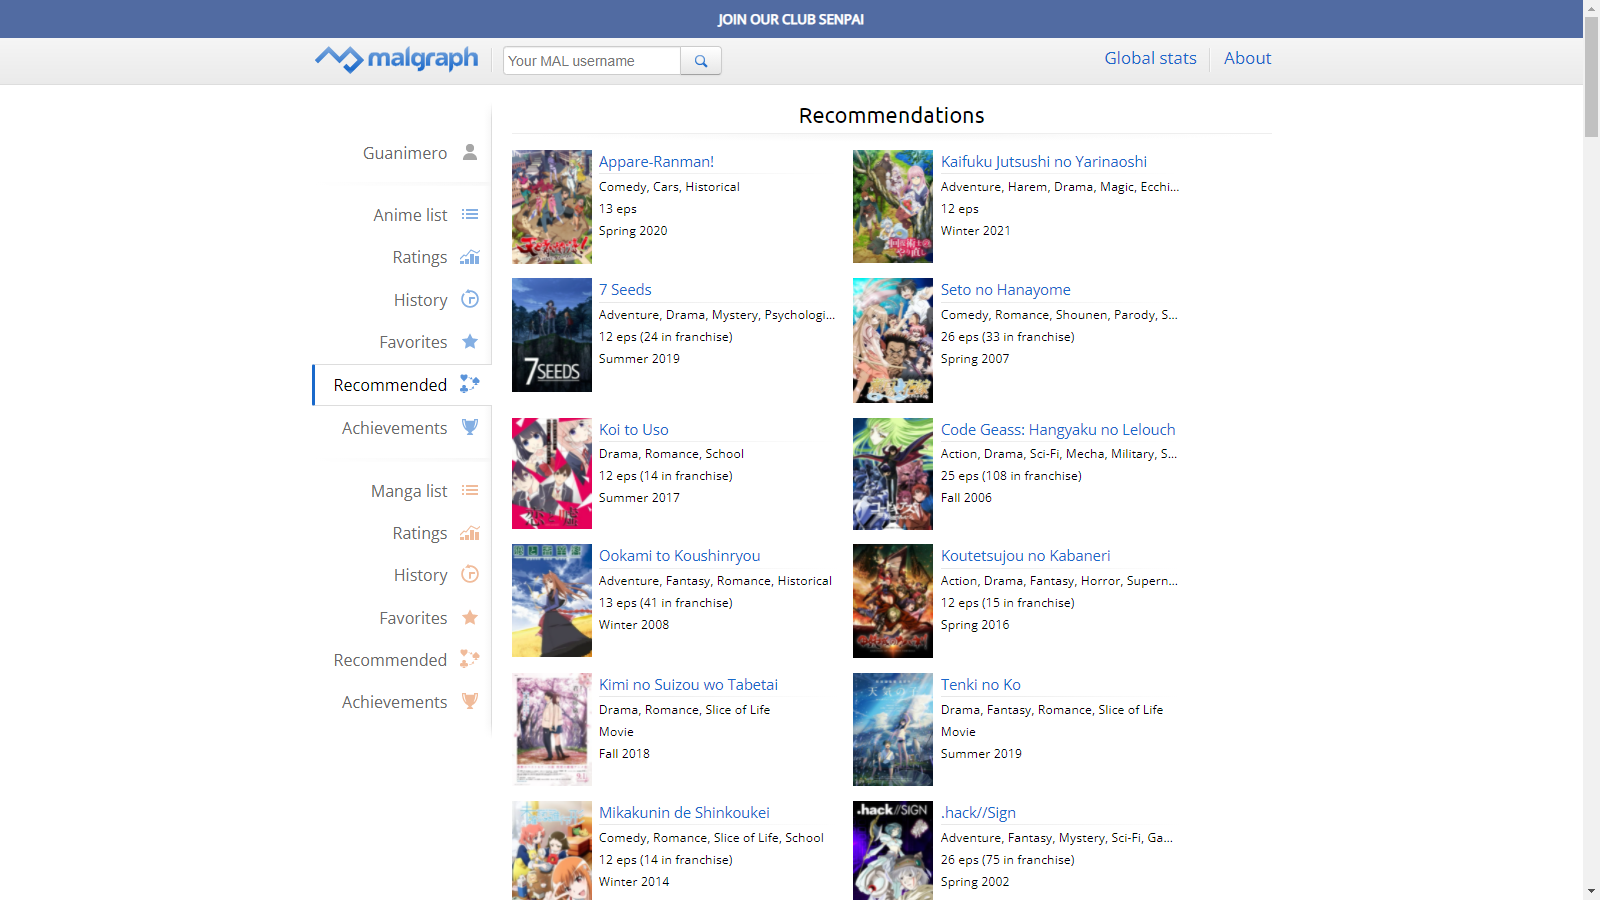This screenshot has width=1600, height=900.
Task: Open the Global stats page
Action: point(1150,58)
